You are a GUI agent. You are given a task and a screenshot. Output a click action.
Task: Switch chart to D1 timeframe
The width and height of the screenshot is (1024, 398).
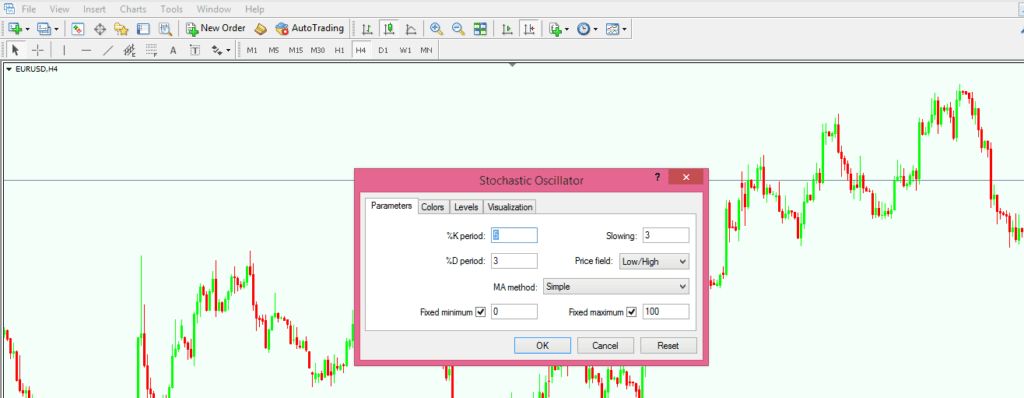tap(383, 50)
